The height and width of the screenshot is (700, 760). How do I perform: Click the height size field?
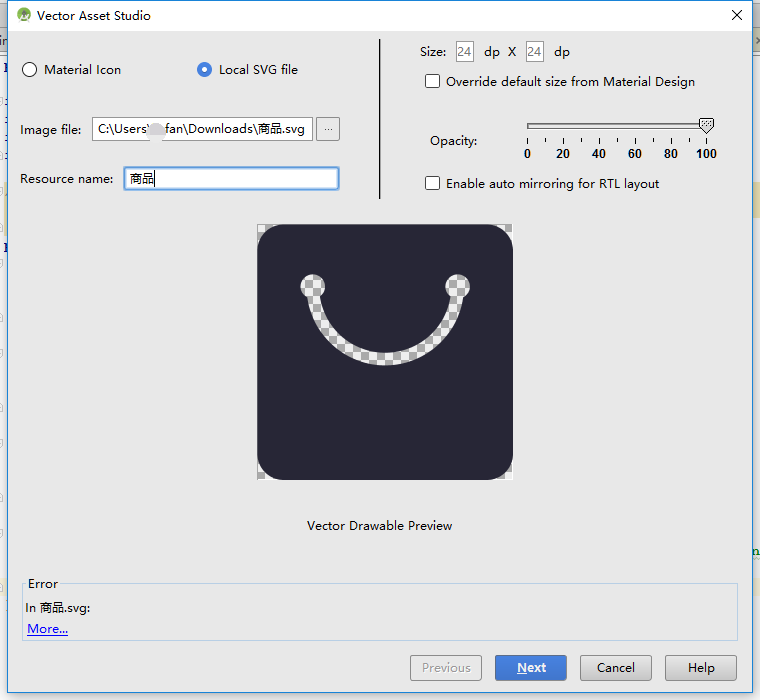pos(535,52)
